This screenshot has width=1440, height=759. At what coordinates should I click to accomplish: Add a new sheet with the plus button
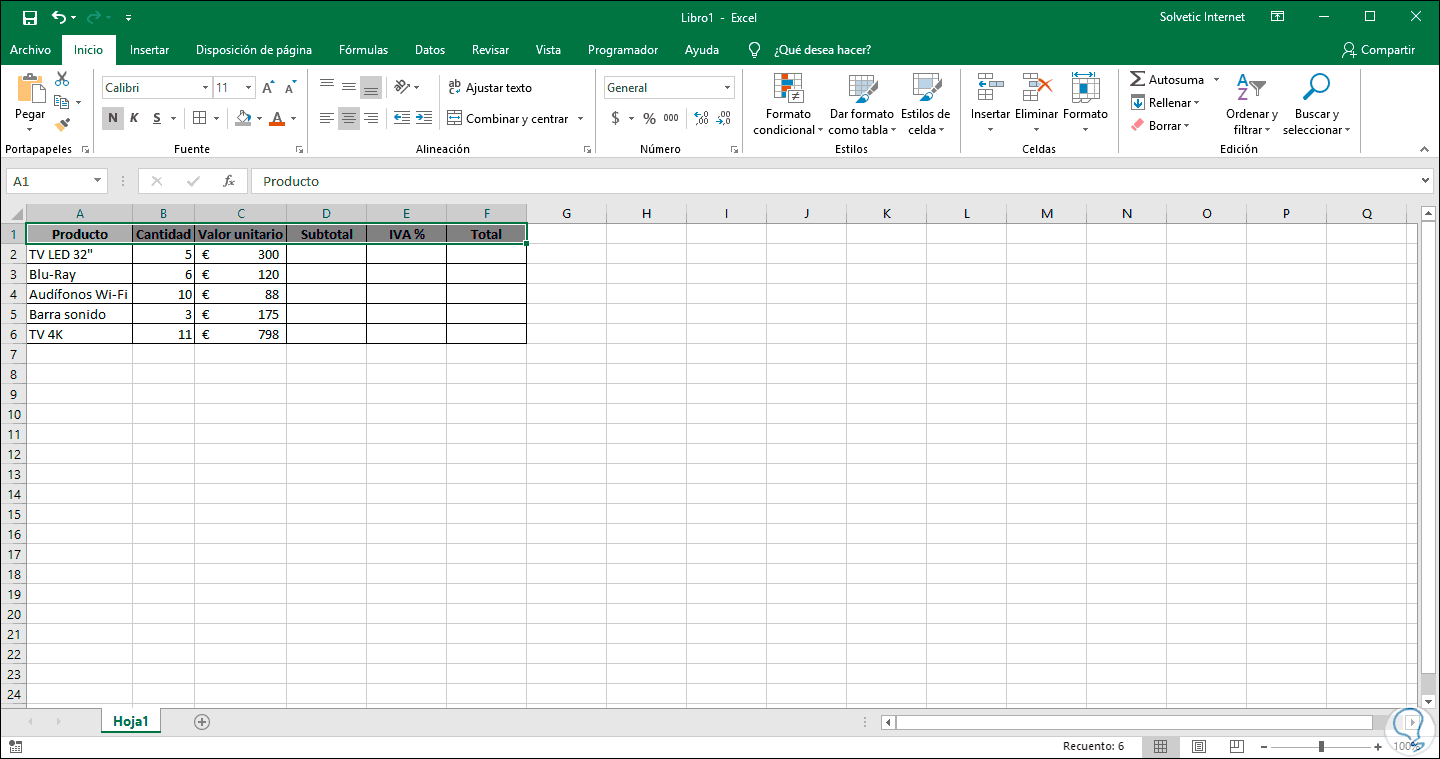tap(202, 720)
